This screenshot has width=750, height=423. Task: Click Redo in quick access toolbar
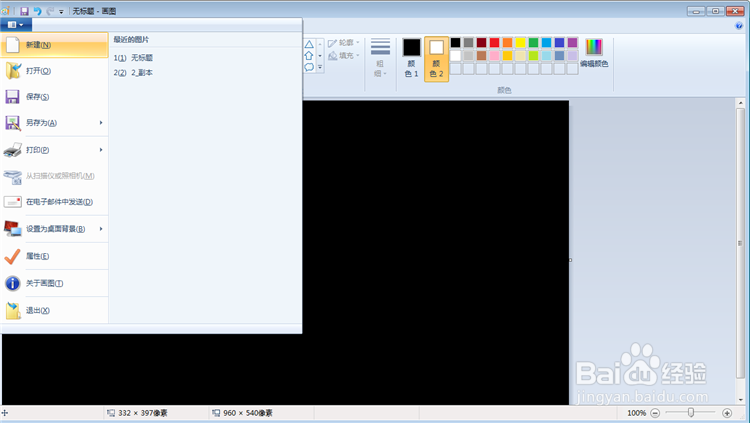click(50, 11)
